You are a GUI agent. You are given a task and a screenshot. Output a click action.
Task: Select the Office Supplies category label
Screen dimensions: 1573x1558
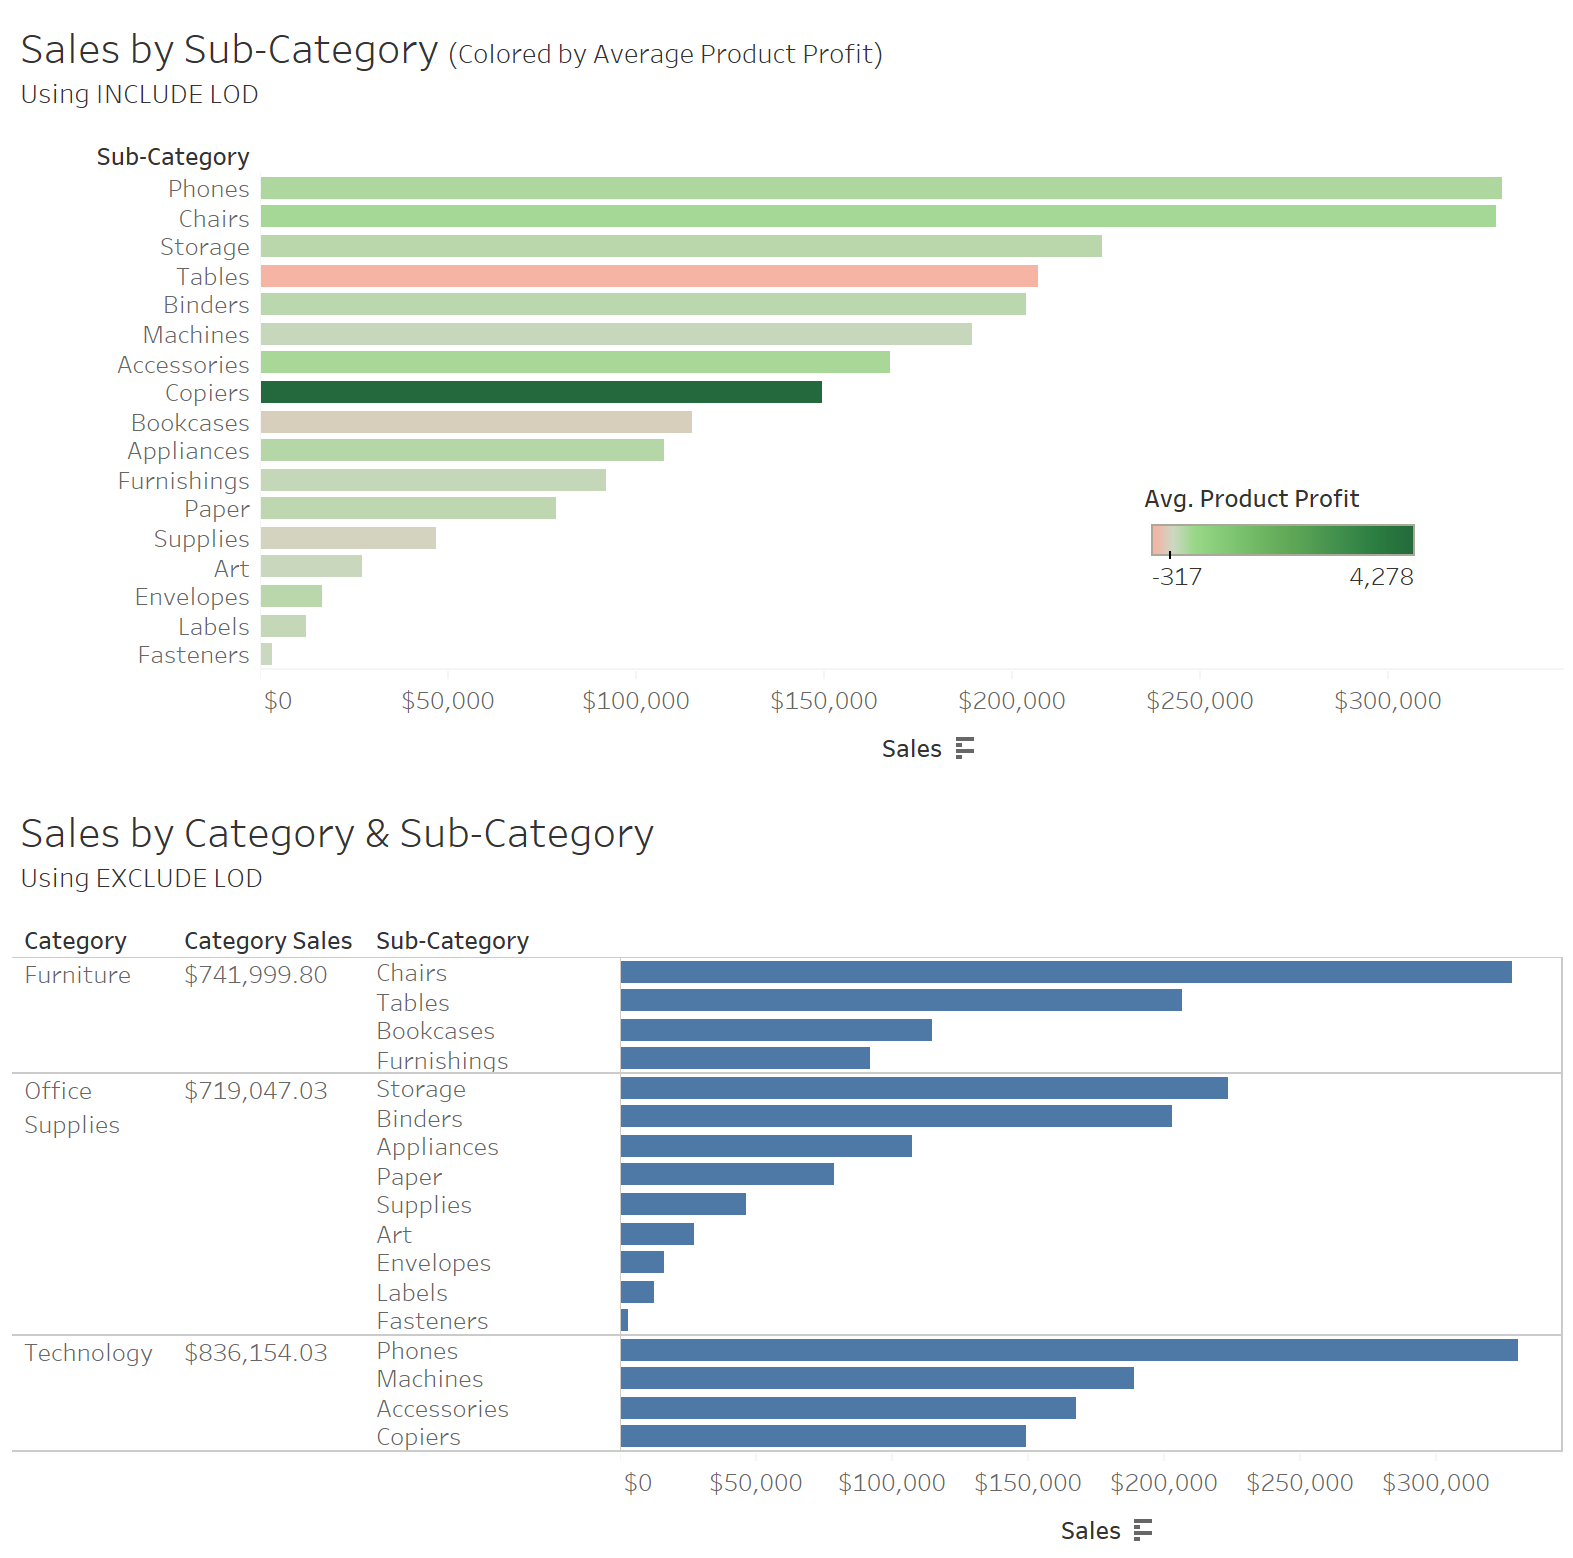(72, 1108)
